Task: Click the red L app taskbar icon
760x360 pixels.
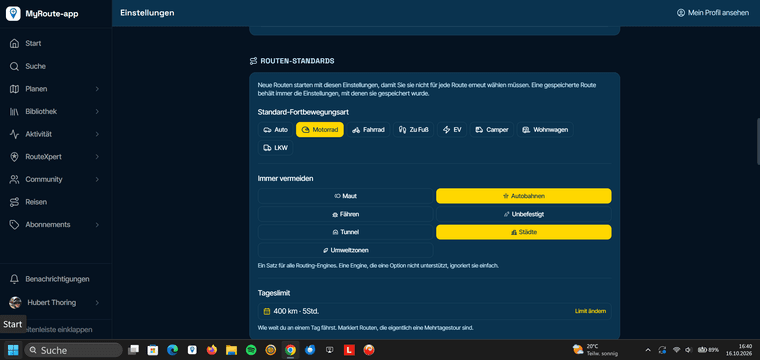Action: click(x=349, y=350)
